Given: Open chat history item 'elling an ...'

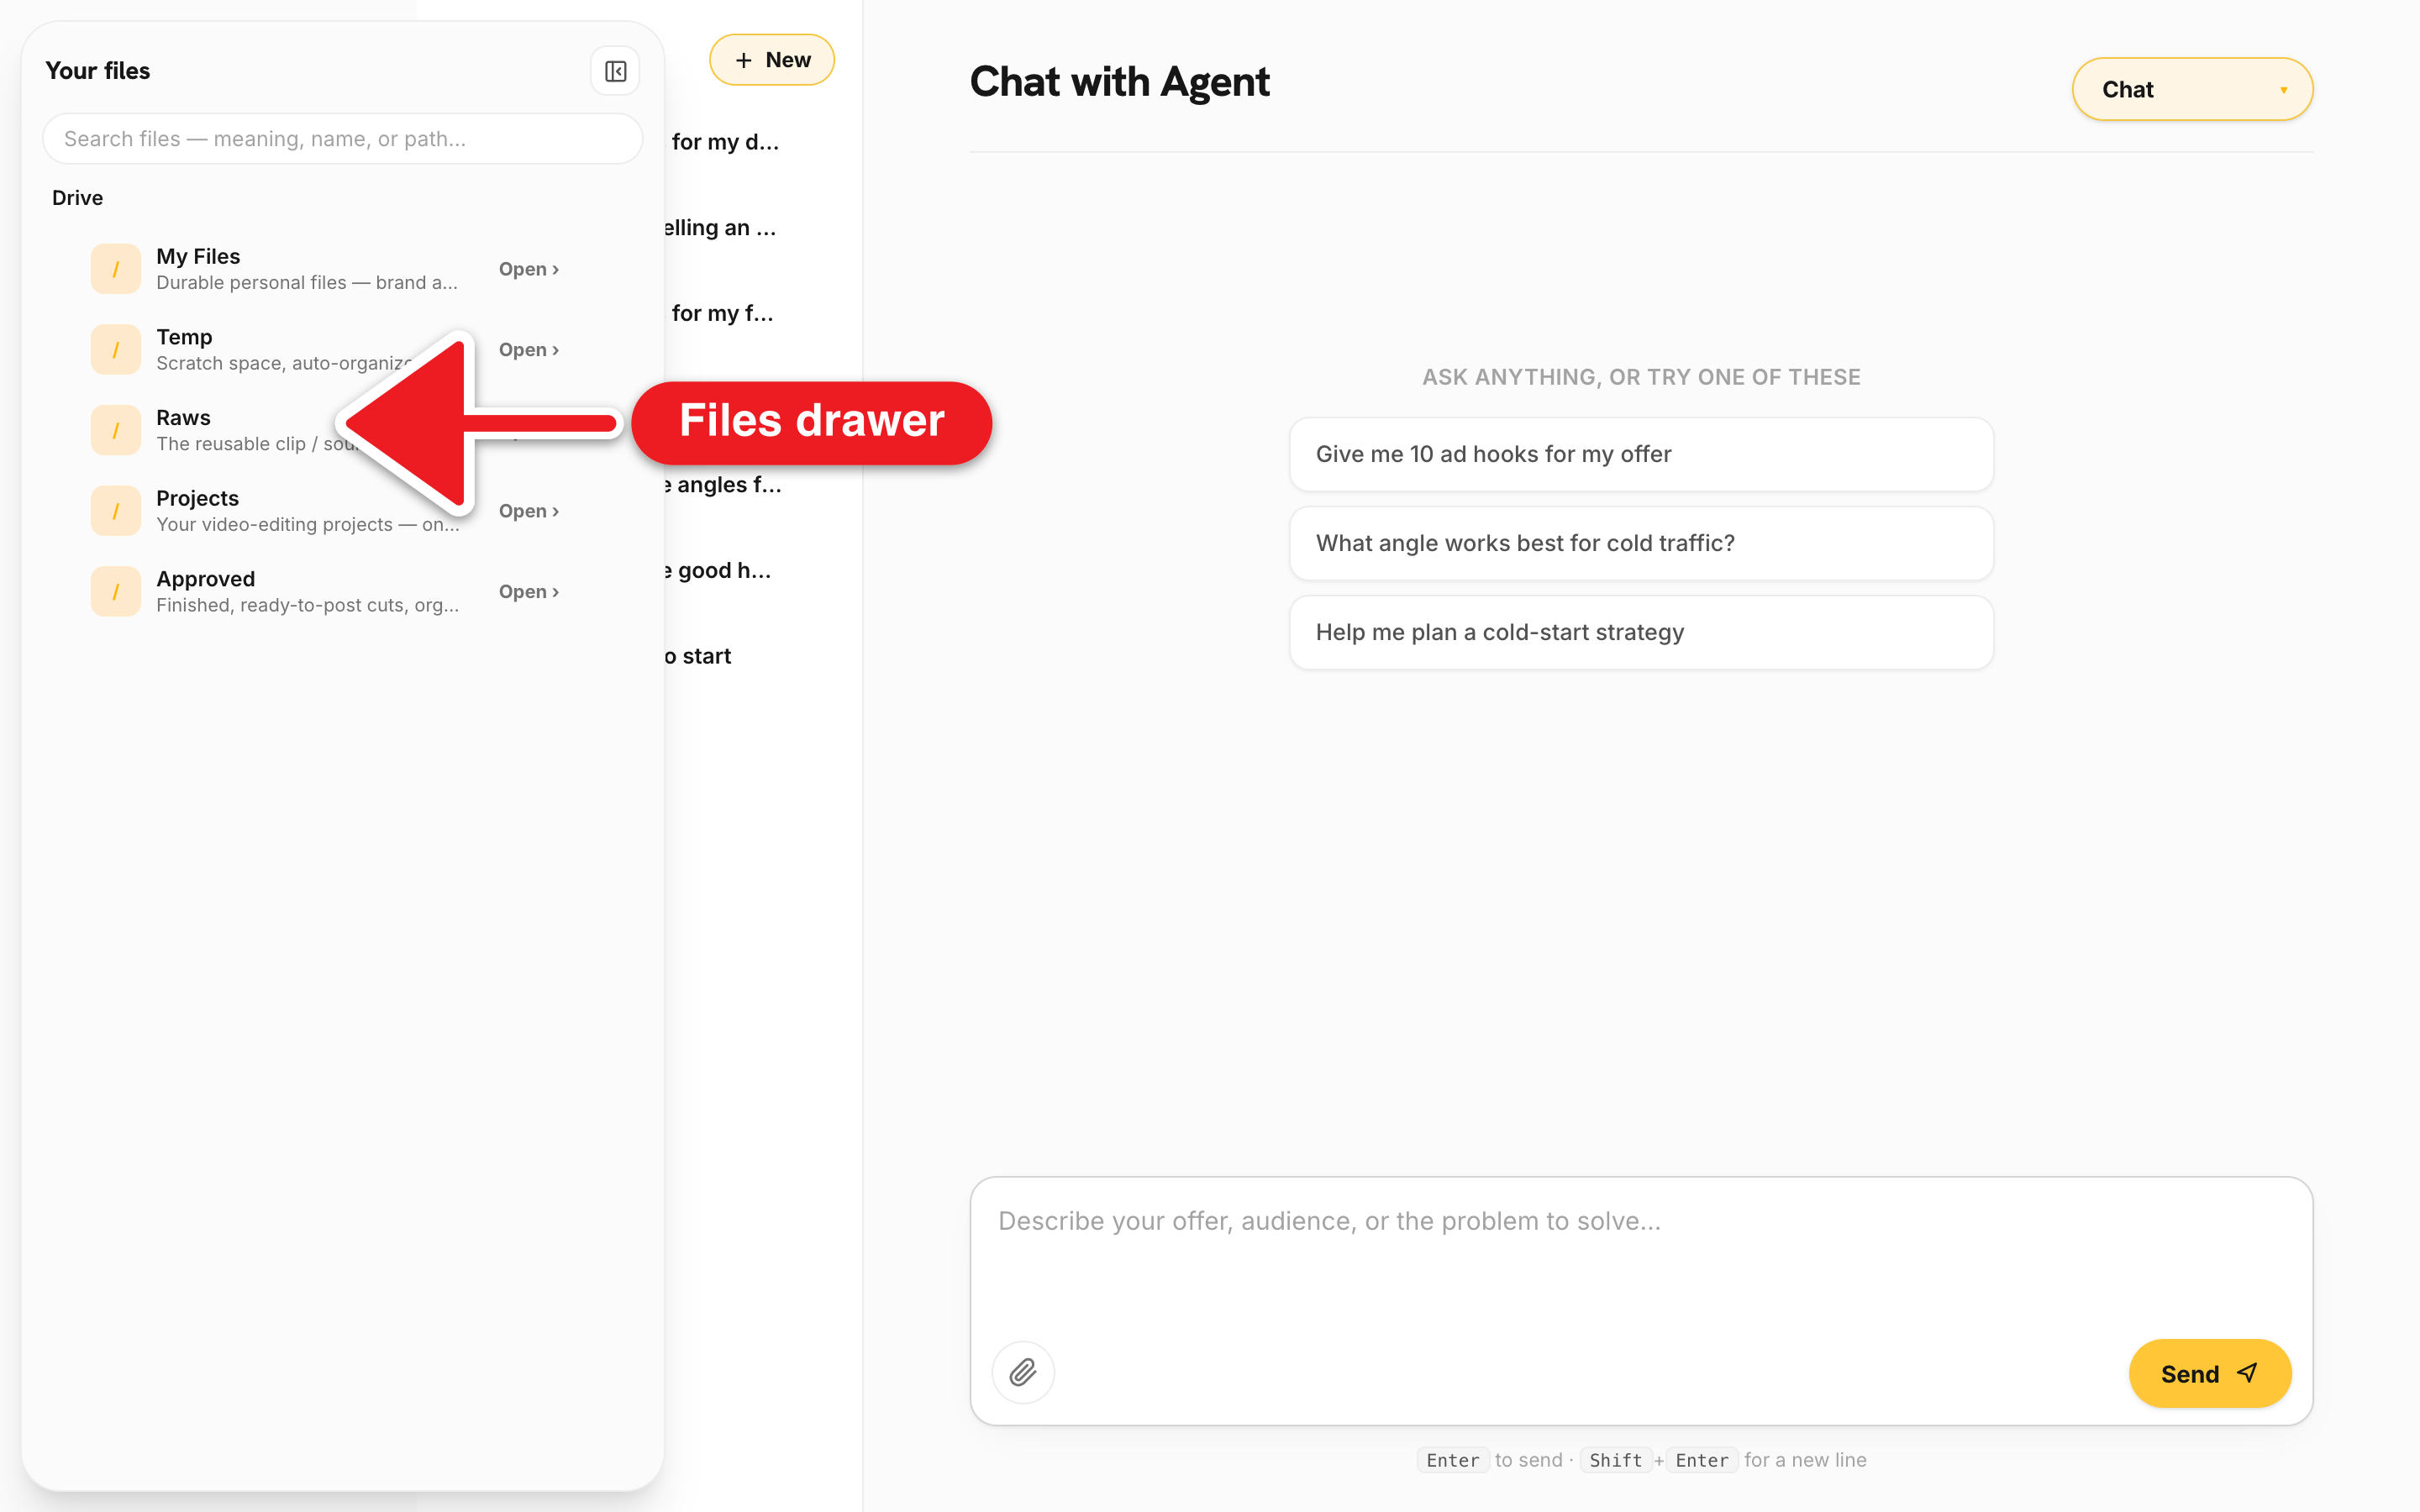Looking at the screenshot, I should click(x=720, y=228).
